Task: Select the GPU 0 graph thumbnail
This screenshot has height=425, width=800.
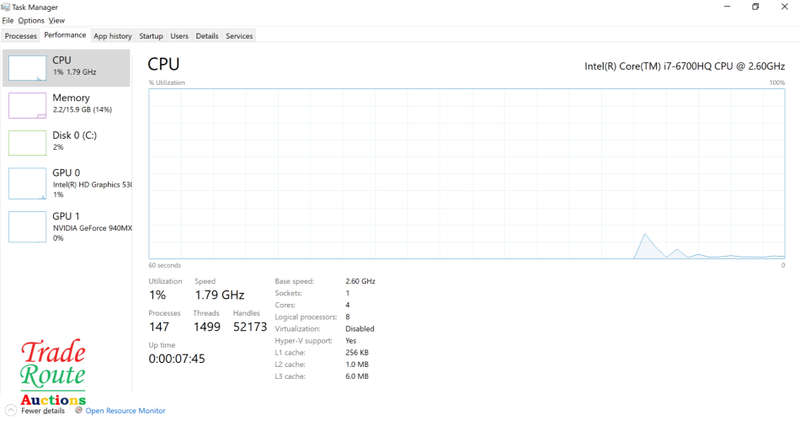Action: click(x=27, y=184)
